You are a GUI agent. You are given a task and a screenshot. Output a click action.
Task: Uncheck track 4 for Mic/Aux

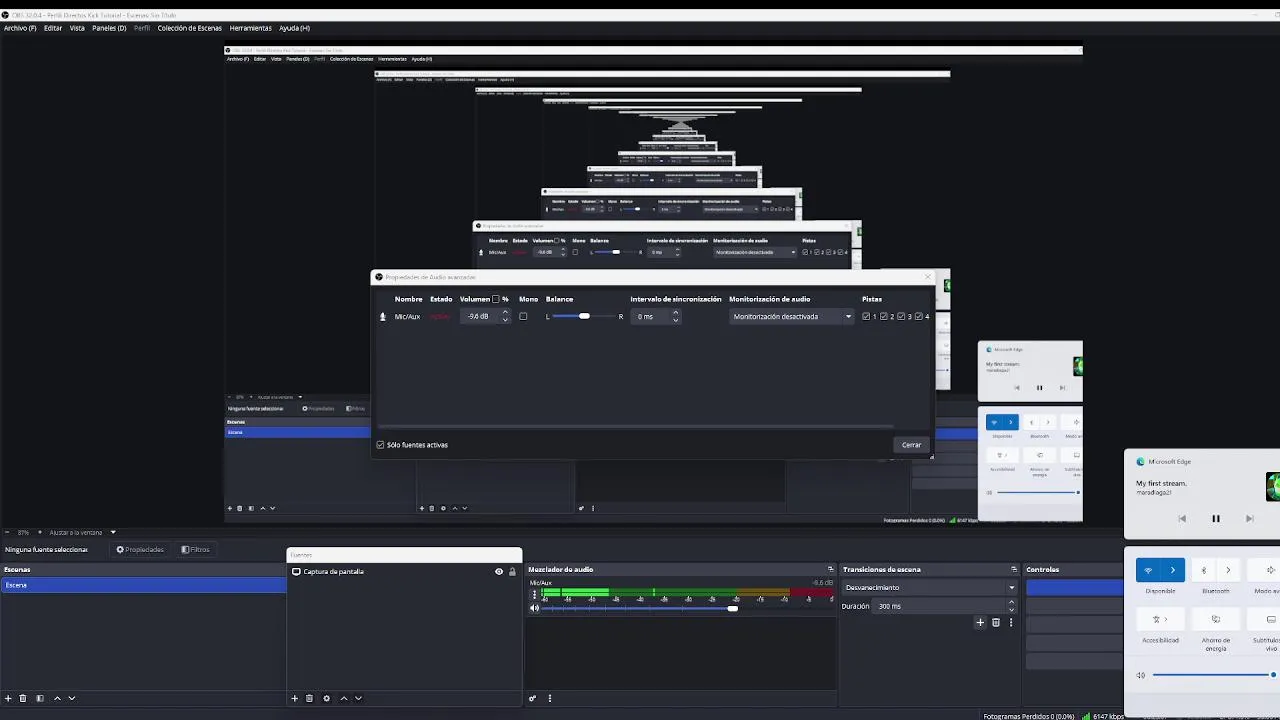(x=919, y=316)
